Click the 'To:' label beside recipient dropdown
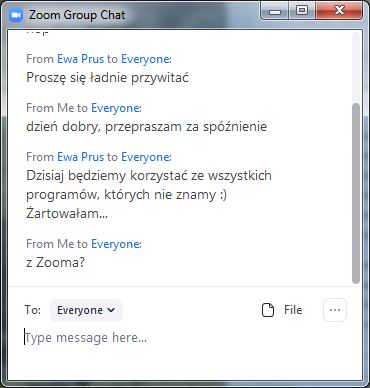 [32, 310]
